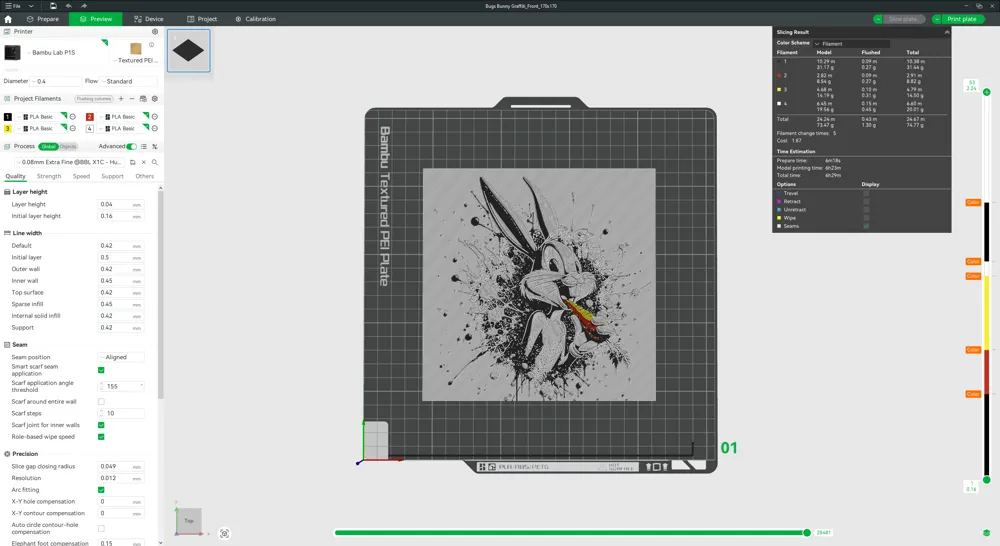The height and width of the screenshot is (546, 1000).
Task: Switch to the Prepare tab
Action: coord(43,19)
